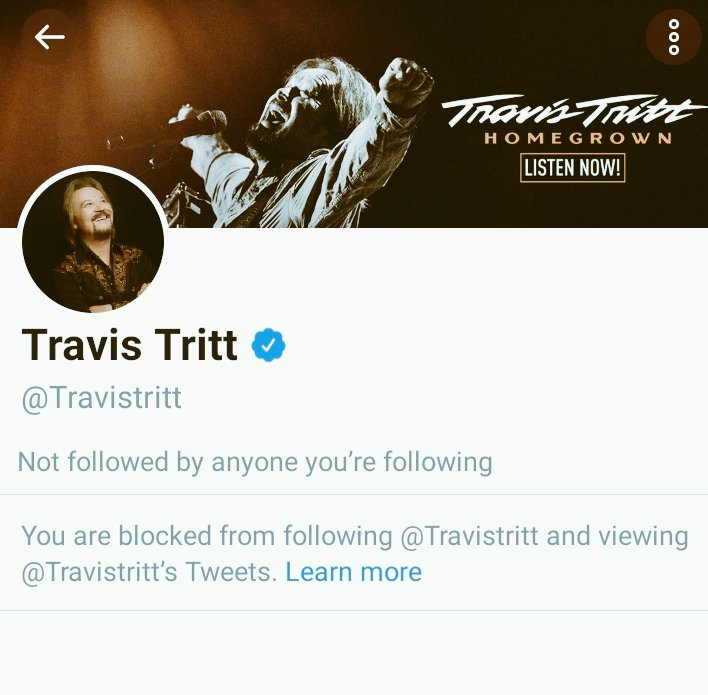
Task: Tap the HOMEGROWN album title text
Action: pyautogui.click(x=578, y=138)
